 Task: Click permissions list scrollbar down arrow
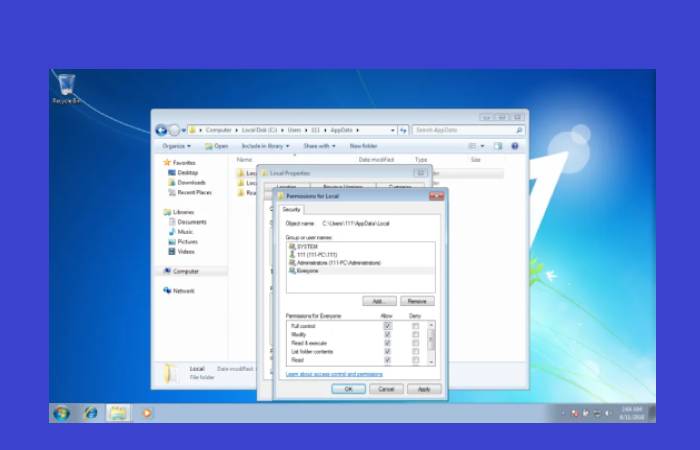point(431,362)
